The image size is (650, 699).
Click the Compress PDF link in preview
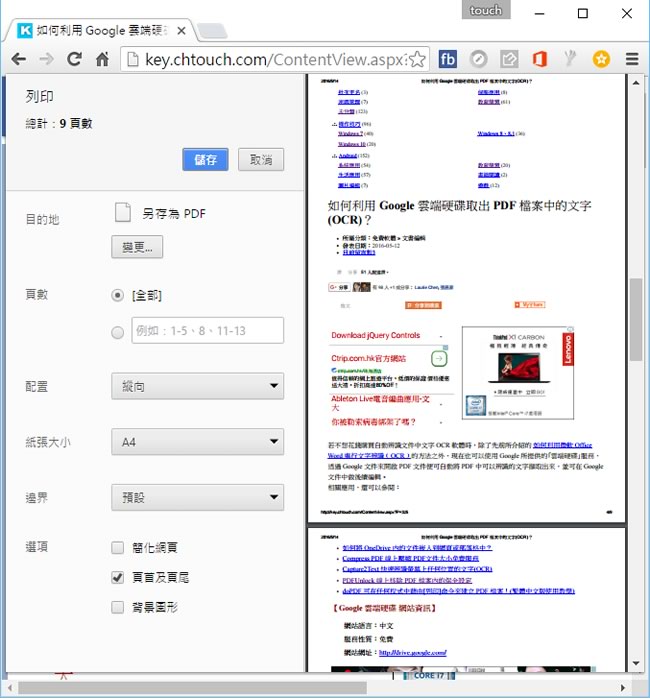(411, 558)
